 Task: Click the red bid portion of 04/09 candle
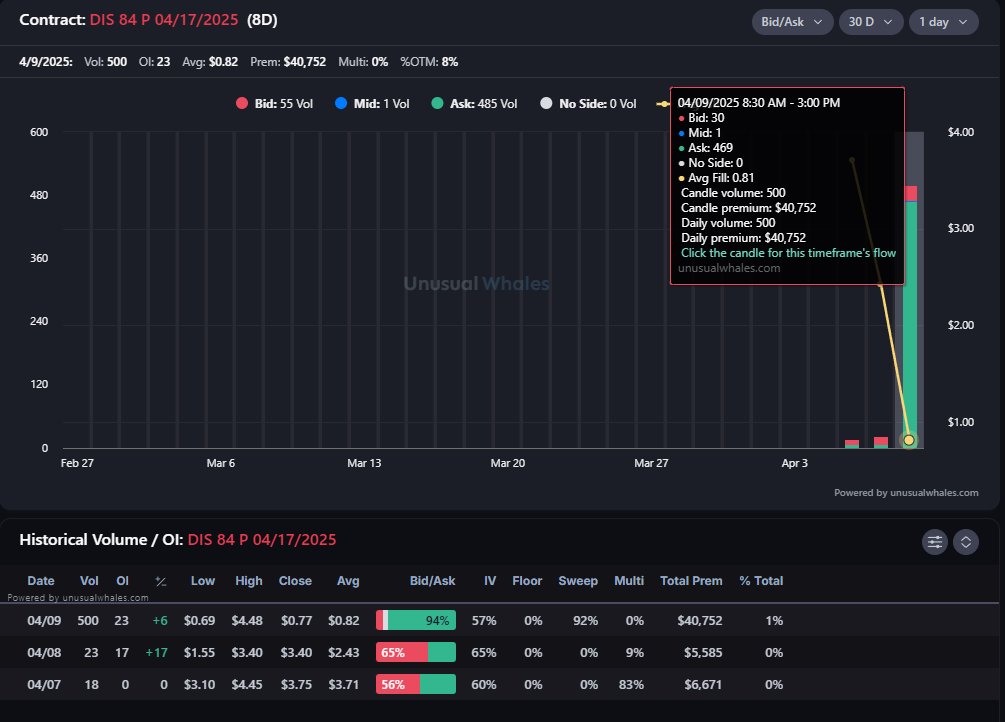point(910,194)
